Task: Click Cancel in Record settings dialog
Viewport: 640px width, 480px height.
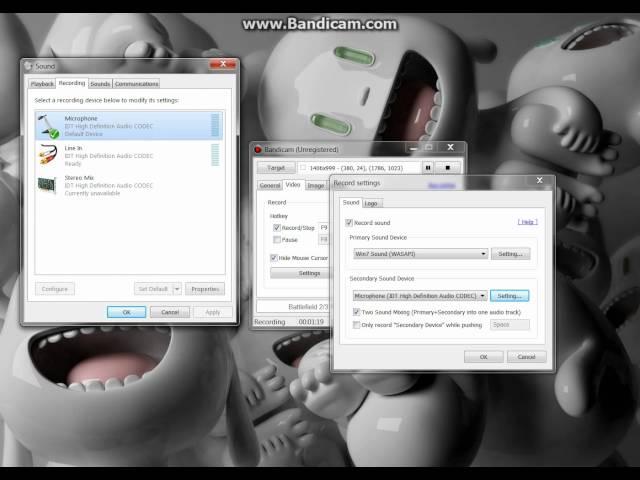Action: pos(526,357)
